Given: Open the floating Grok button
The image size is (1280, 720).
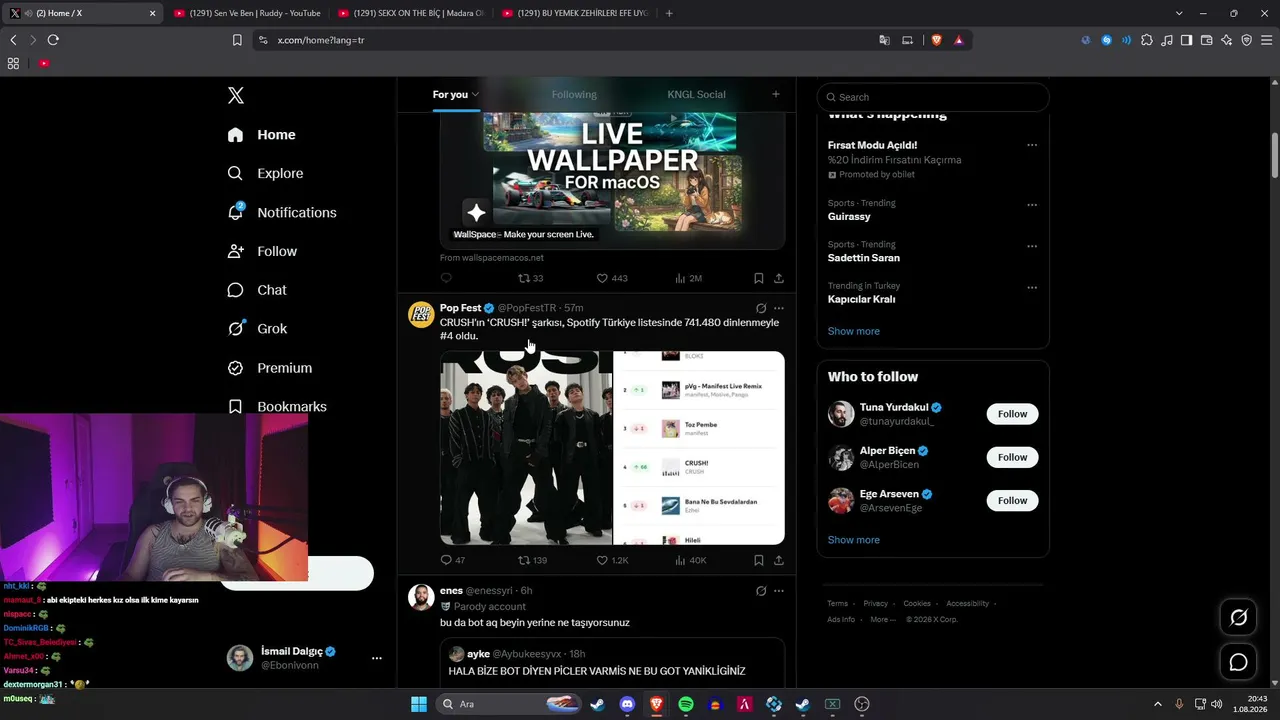Looking at the screenshot, I should tap(1238, 618).
